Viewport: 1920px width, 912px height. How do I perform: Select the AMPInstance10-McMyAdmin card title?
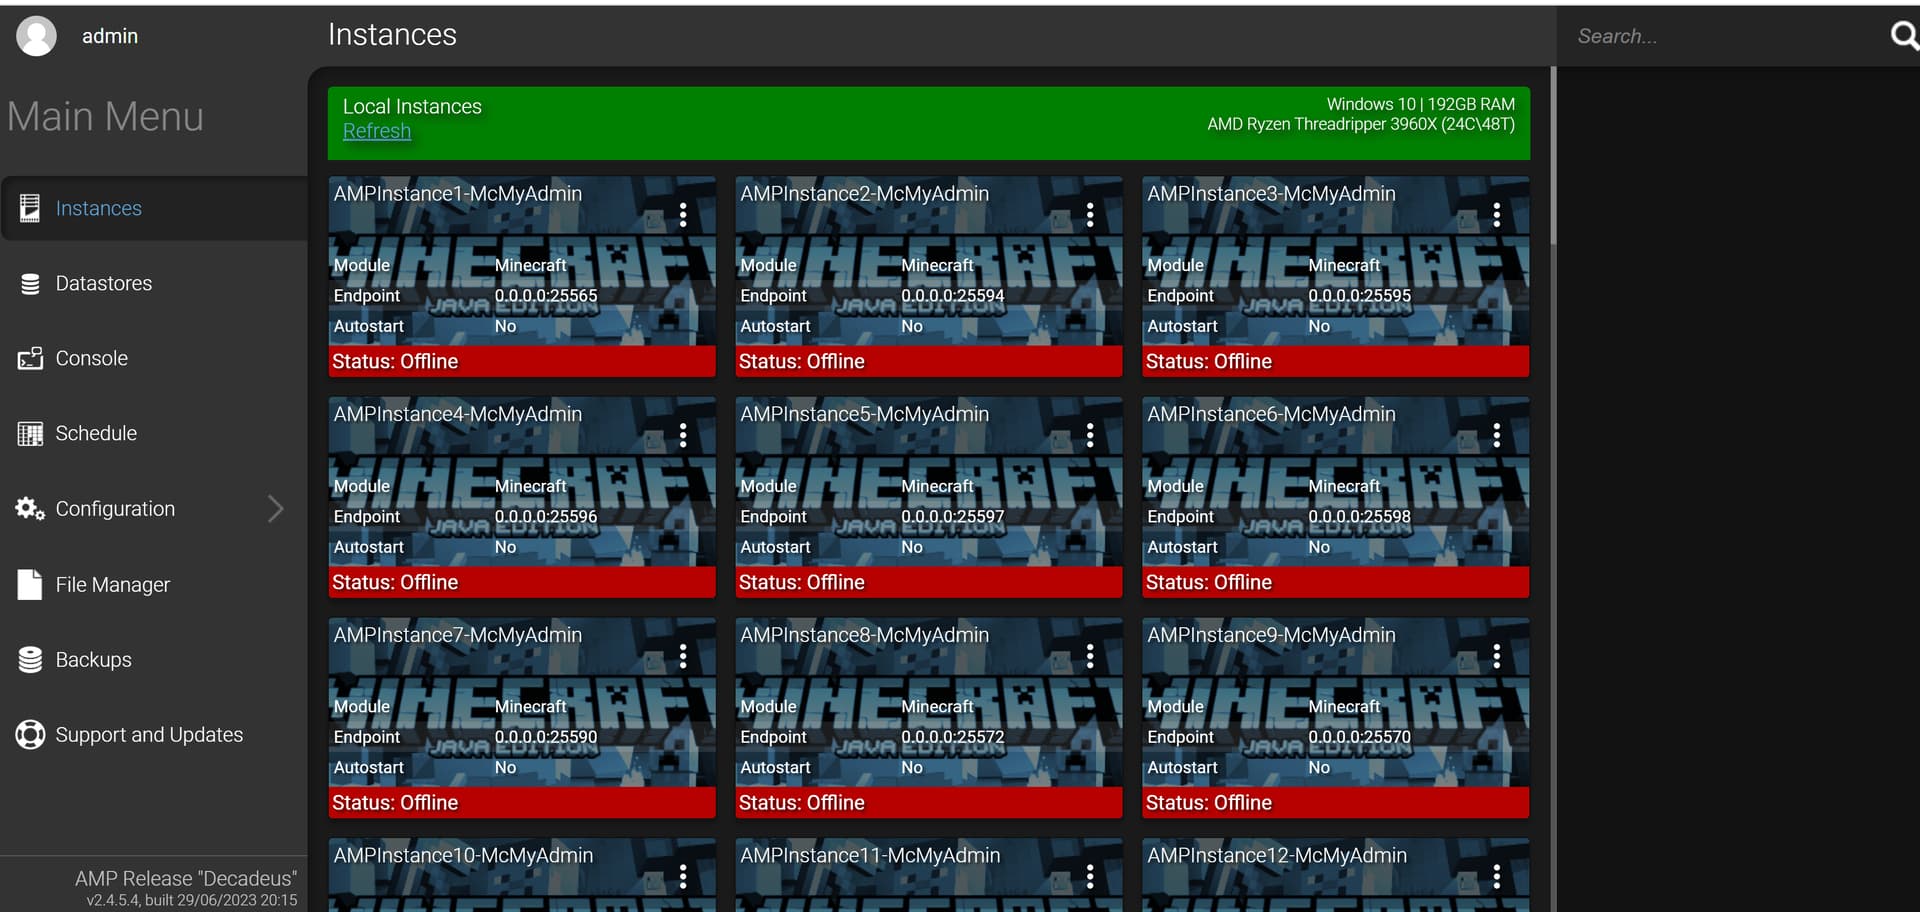click(464, 856)
